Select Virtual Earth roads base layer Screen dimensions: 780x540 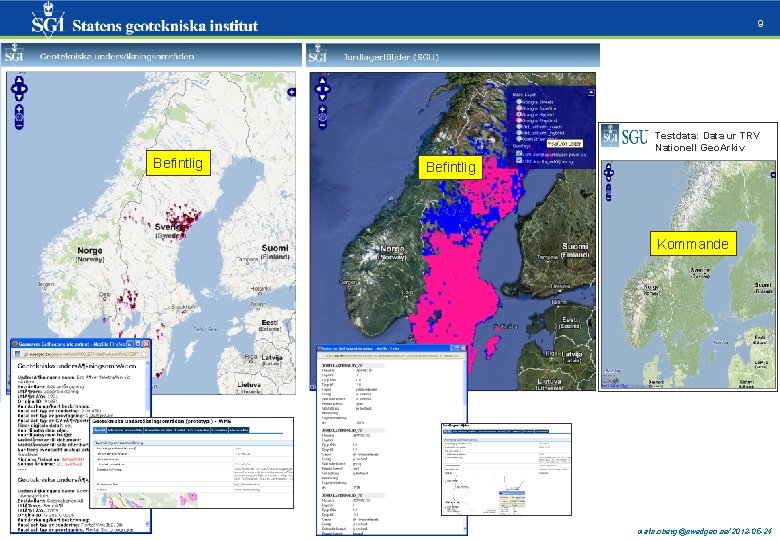click(519, 127)
